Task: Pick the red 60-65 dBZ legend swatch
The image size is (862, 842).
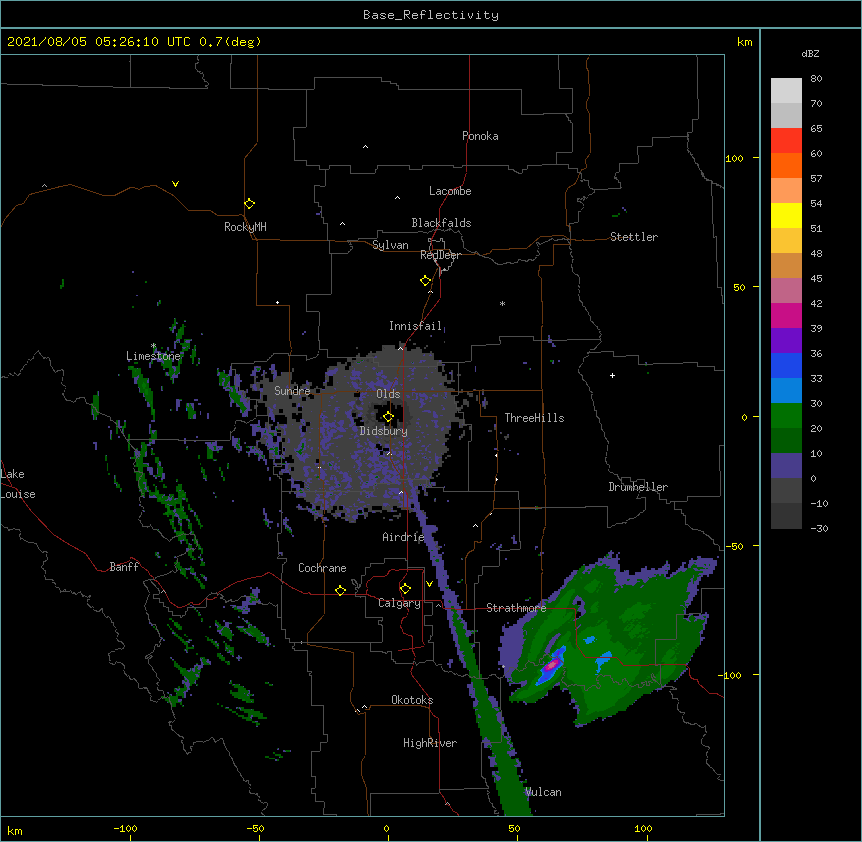Action: tap(786, 140)
